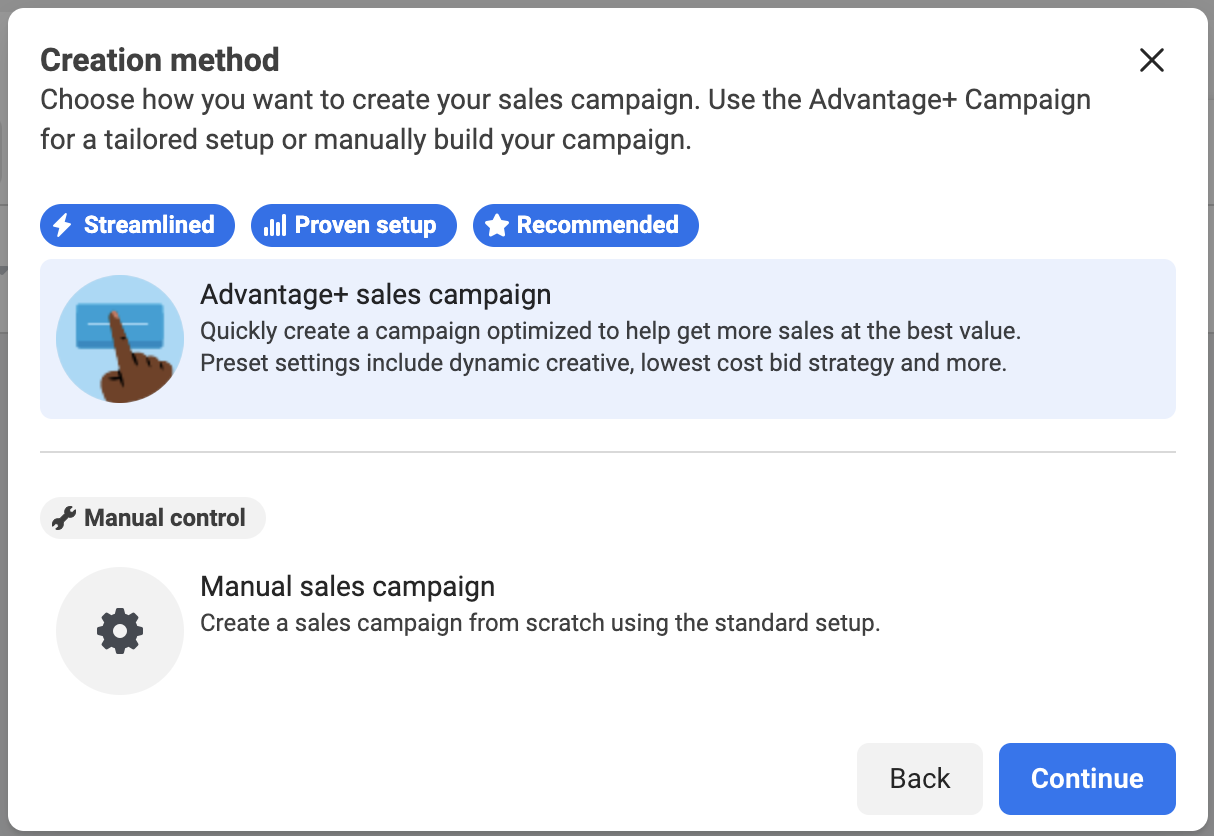The image size is (1214, 836).
Task: Click the Proven setup bar-chart badge
Action: 354,225
